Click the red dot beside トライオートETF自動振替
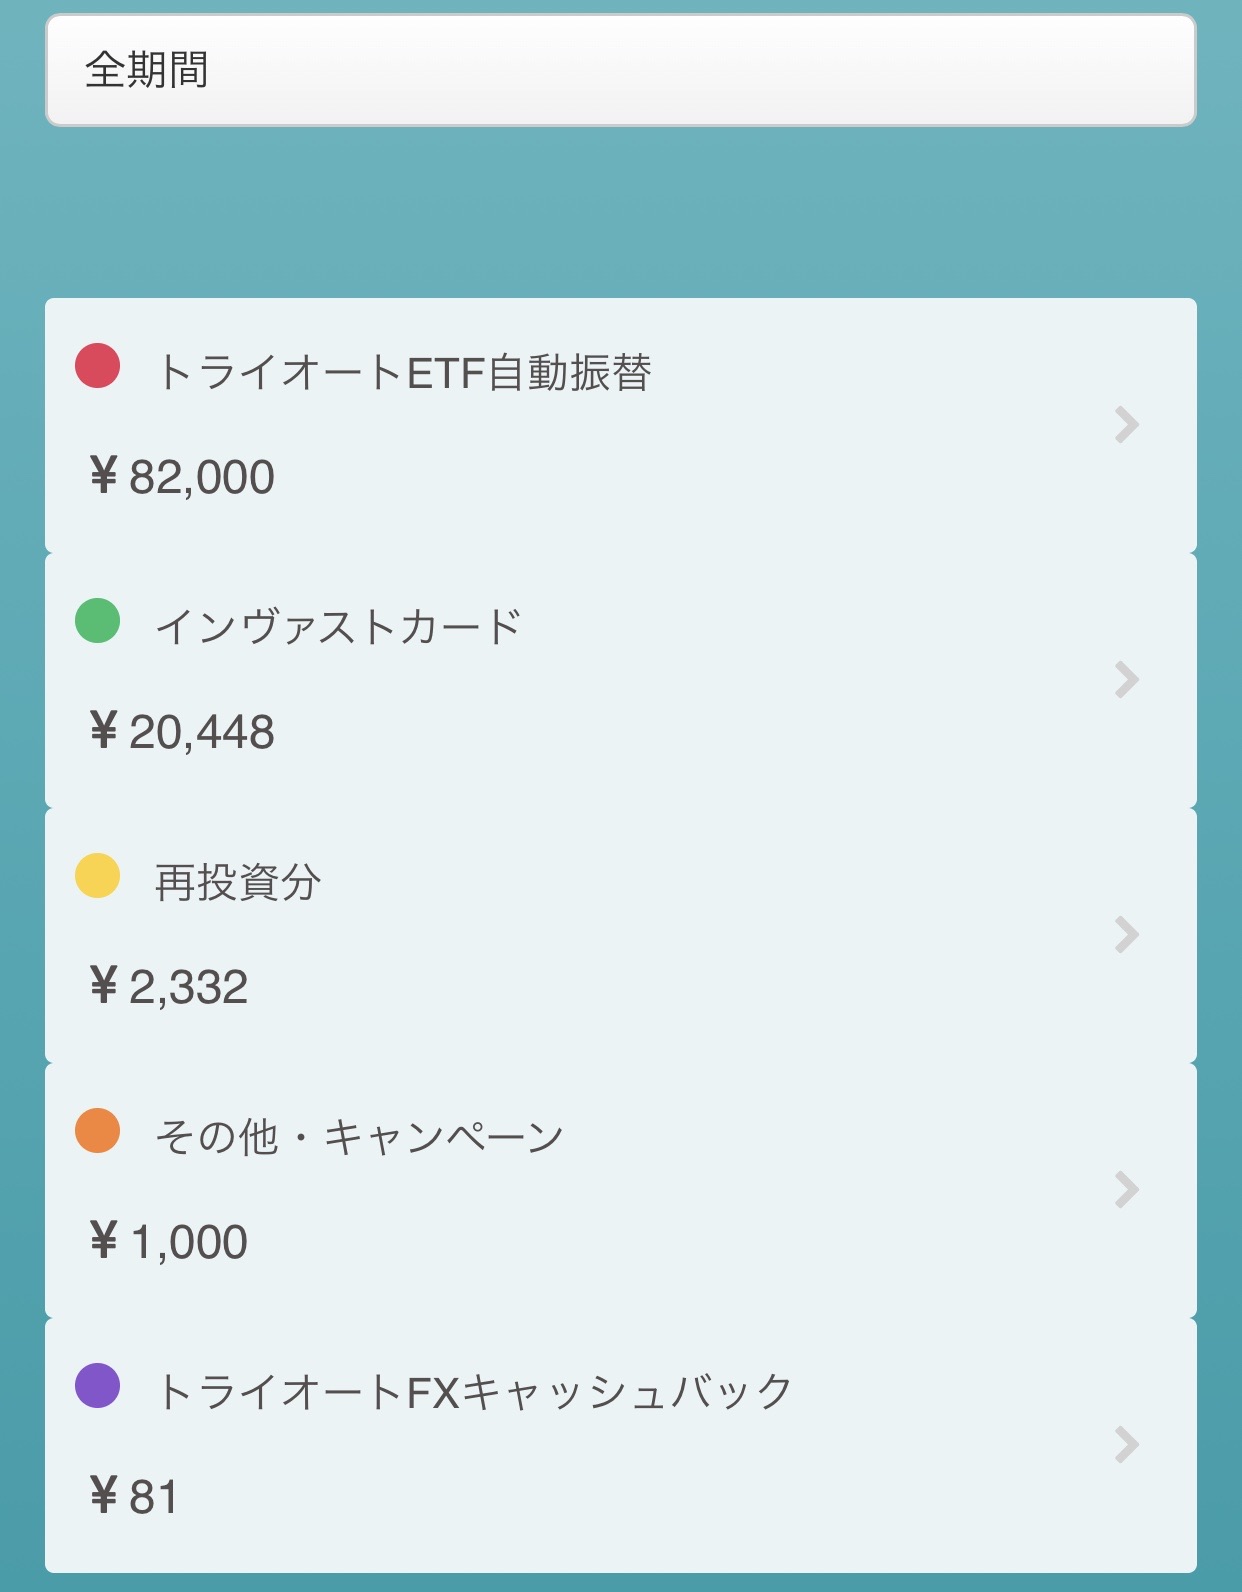Screen dimensions: 1242x1592 [98, 365]
